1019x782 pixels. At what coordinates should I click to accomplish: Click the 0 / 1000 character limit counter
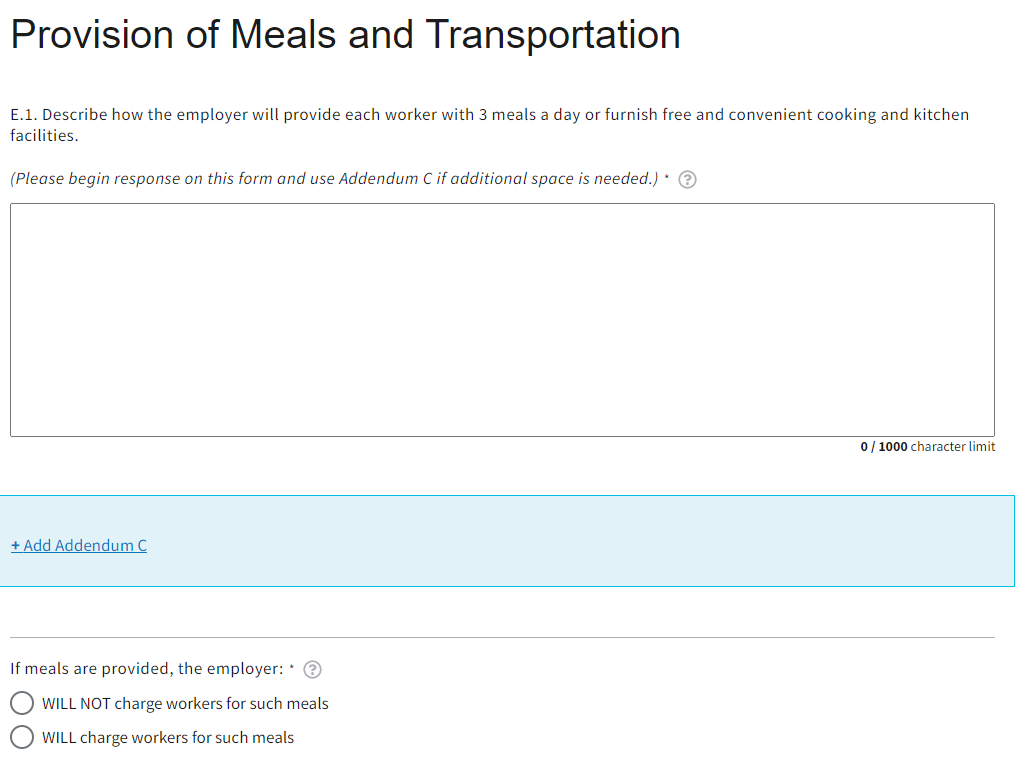[x=927, y=447]
